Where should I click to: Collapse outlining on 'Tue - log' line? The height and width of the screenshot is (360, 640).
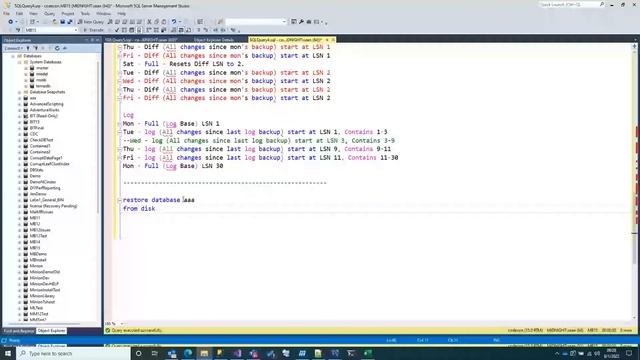[x=120, y=132]
